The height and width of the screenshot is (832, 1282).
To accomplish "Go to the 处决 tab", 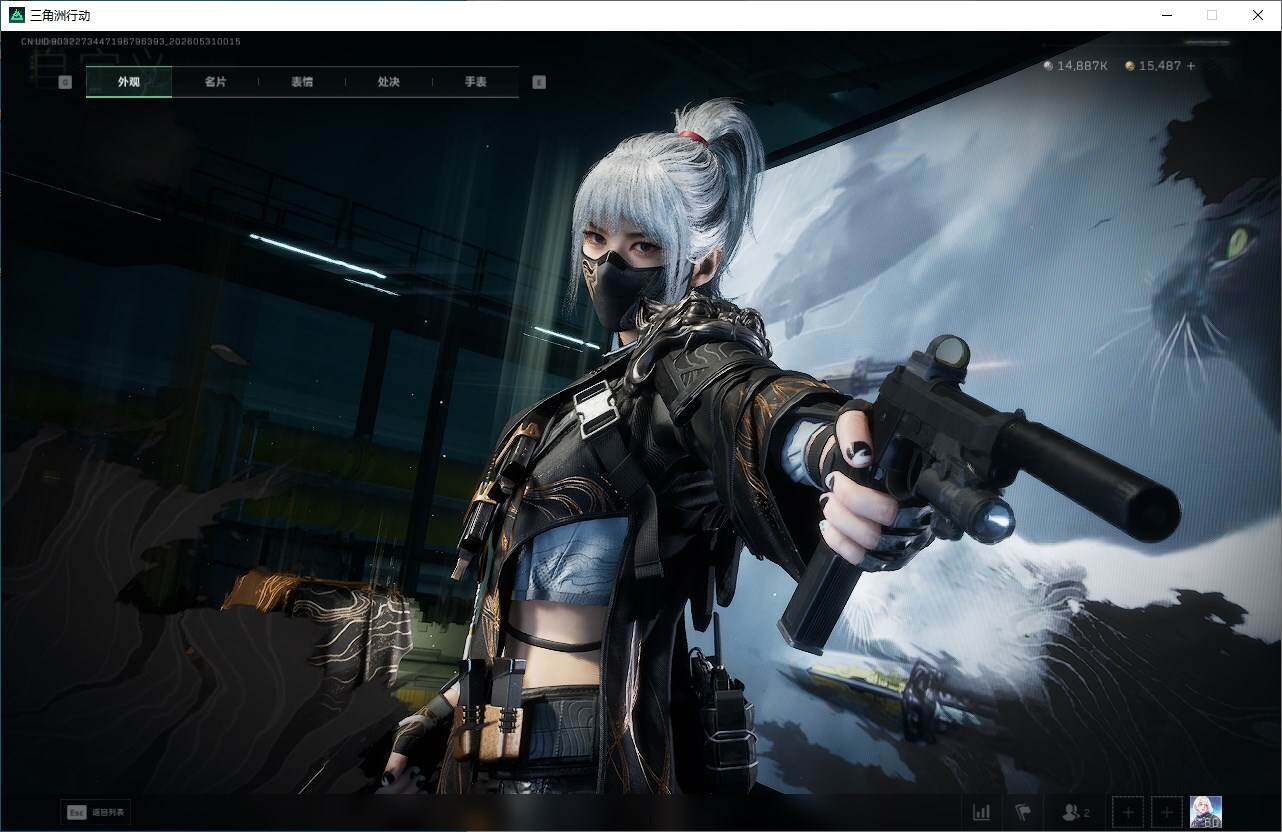I will (x=389, y=82).
